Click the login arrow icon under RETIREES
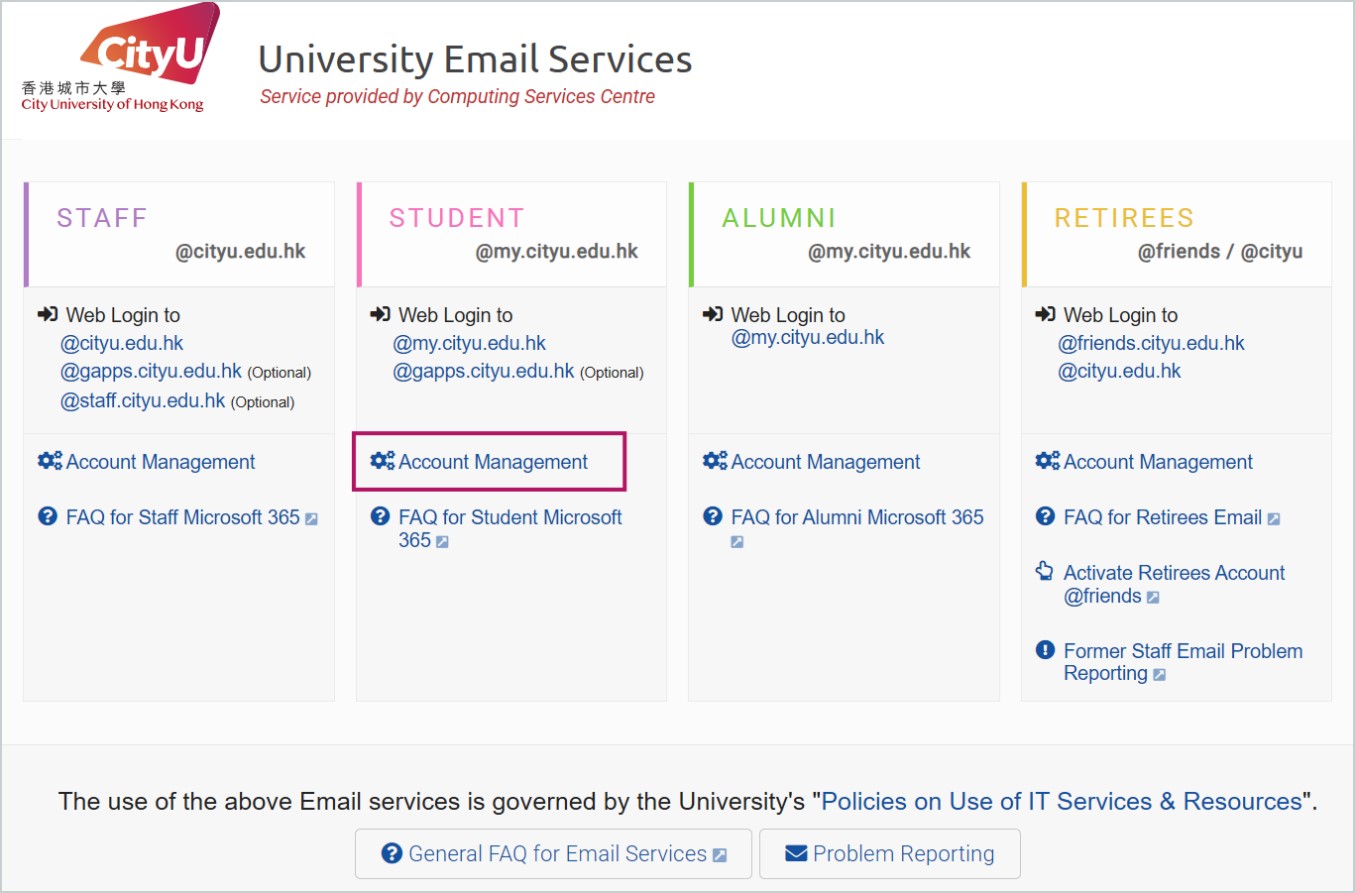1355x893 pixels. pos(1045,315)
